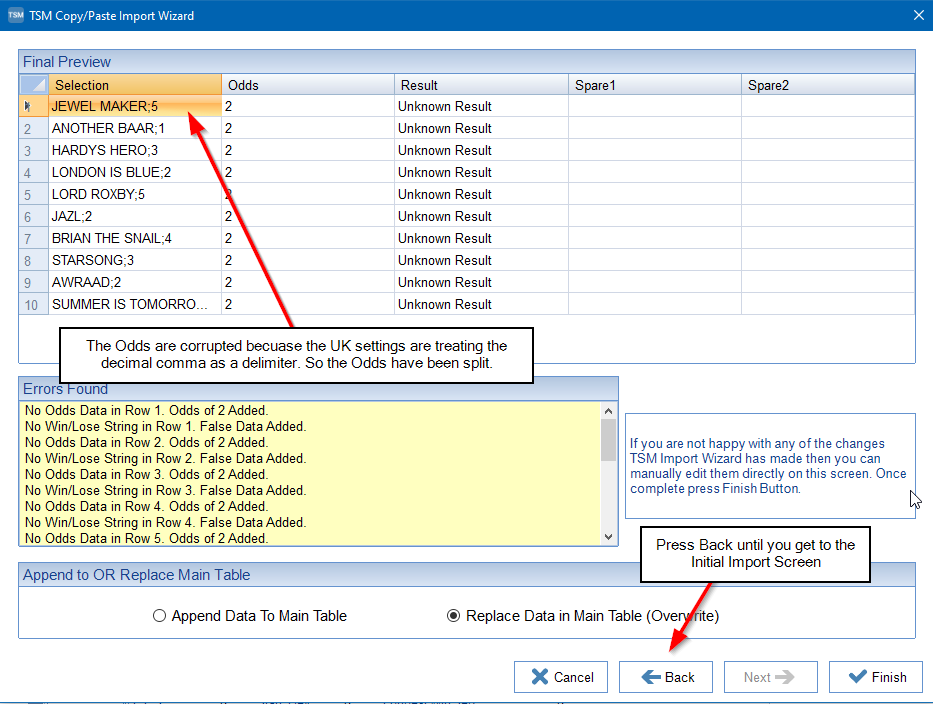The height and width of the screenshot is (704, 933).
Task: Select Replace Data in Main Table option
Action: 454,616
